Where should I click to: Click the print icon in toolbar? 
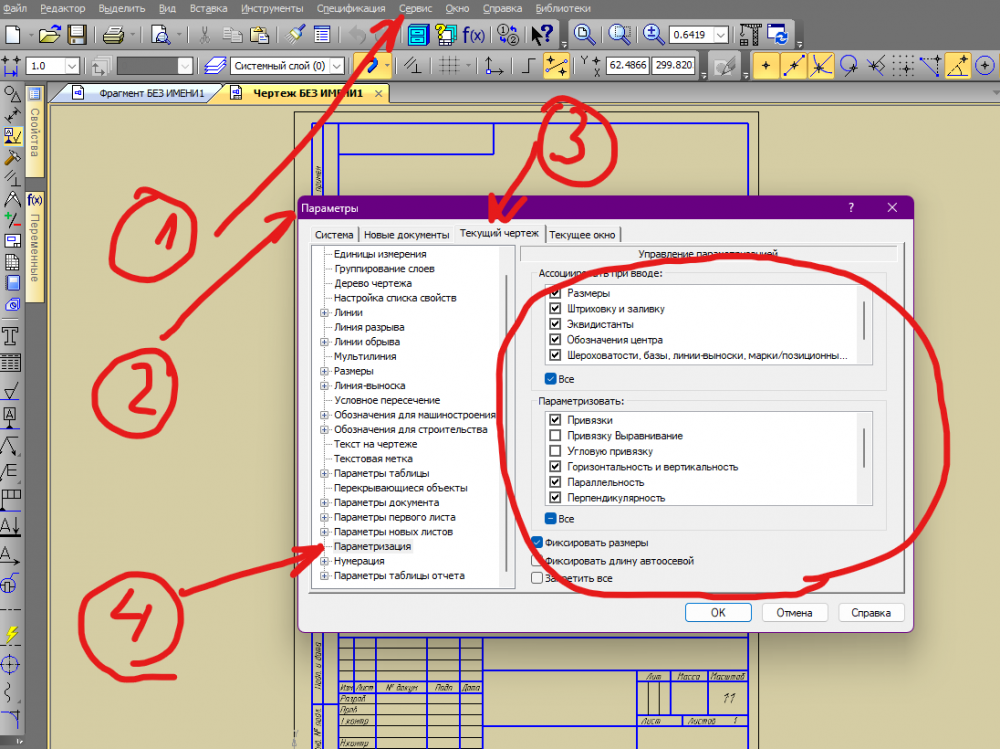pyautogui.click(x=112, y=33)
